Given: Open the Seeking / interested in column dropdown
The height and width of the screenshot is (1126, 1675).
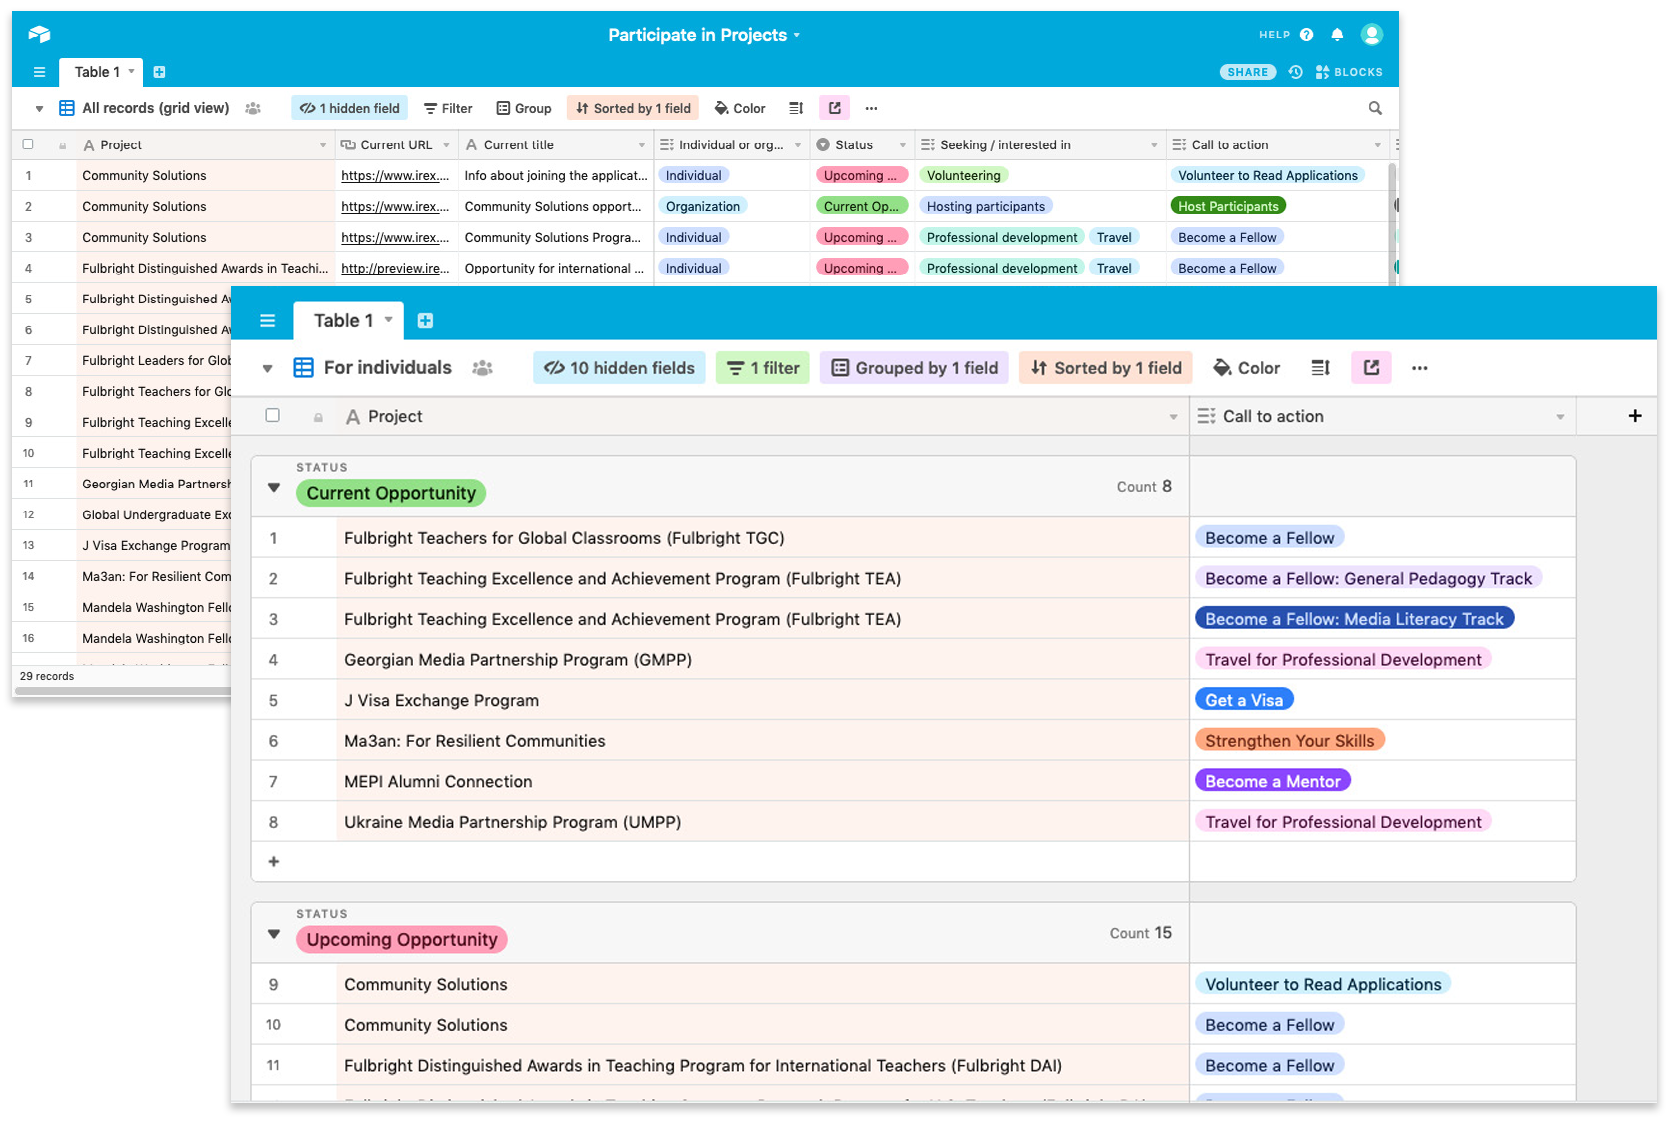Looking at the screenshot, I should pos(1154,145).
